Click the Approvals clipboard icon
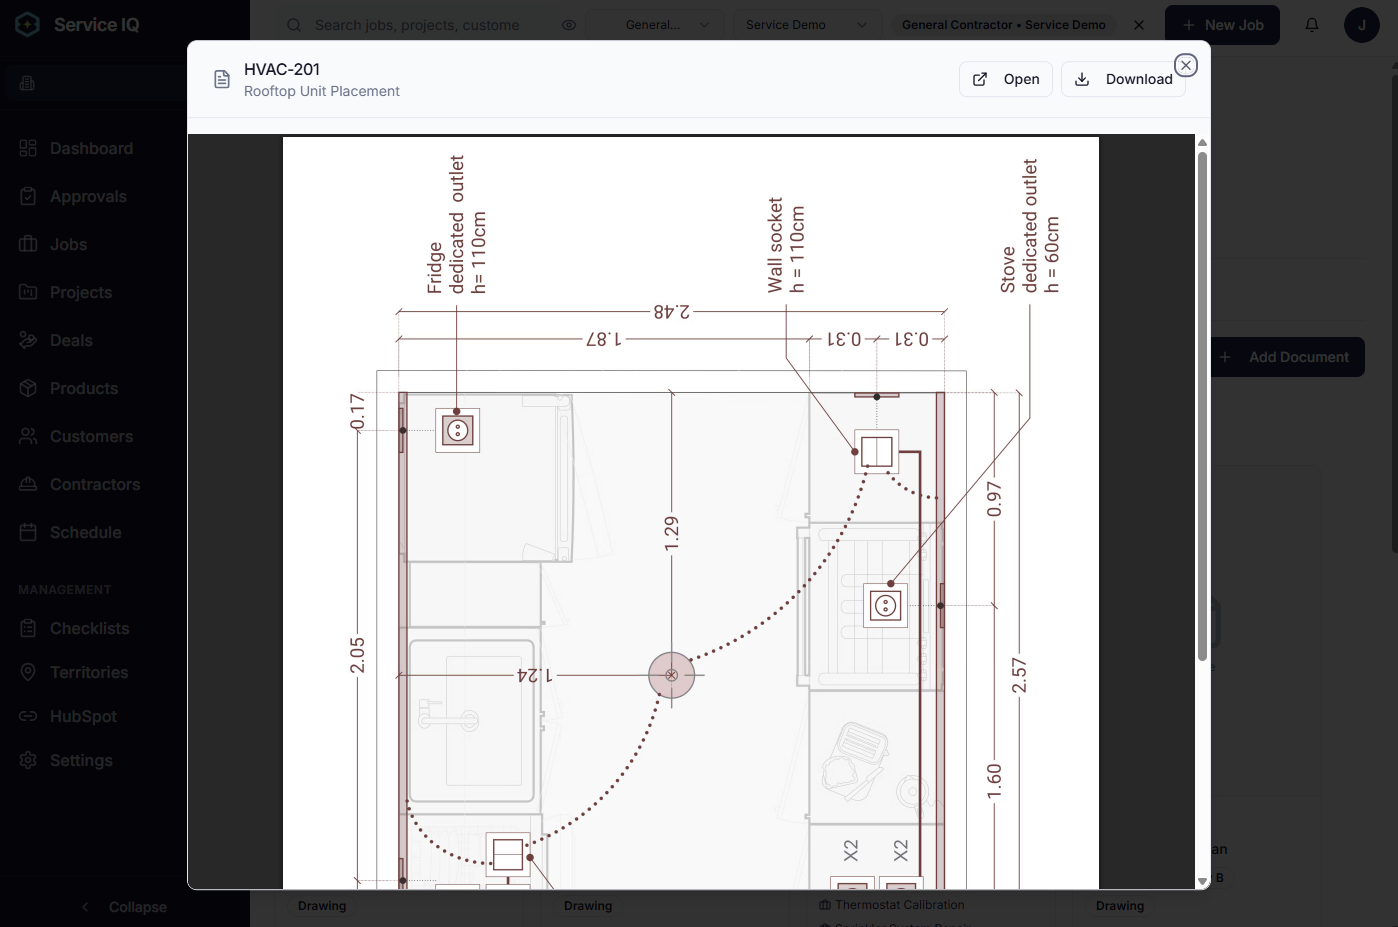Viewport: 1398px width, 927px height. pyautogui.click(x=28, y=196)
